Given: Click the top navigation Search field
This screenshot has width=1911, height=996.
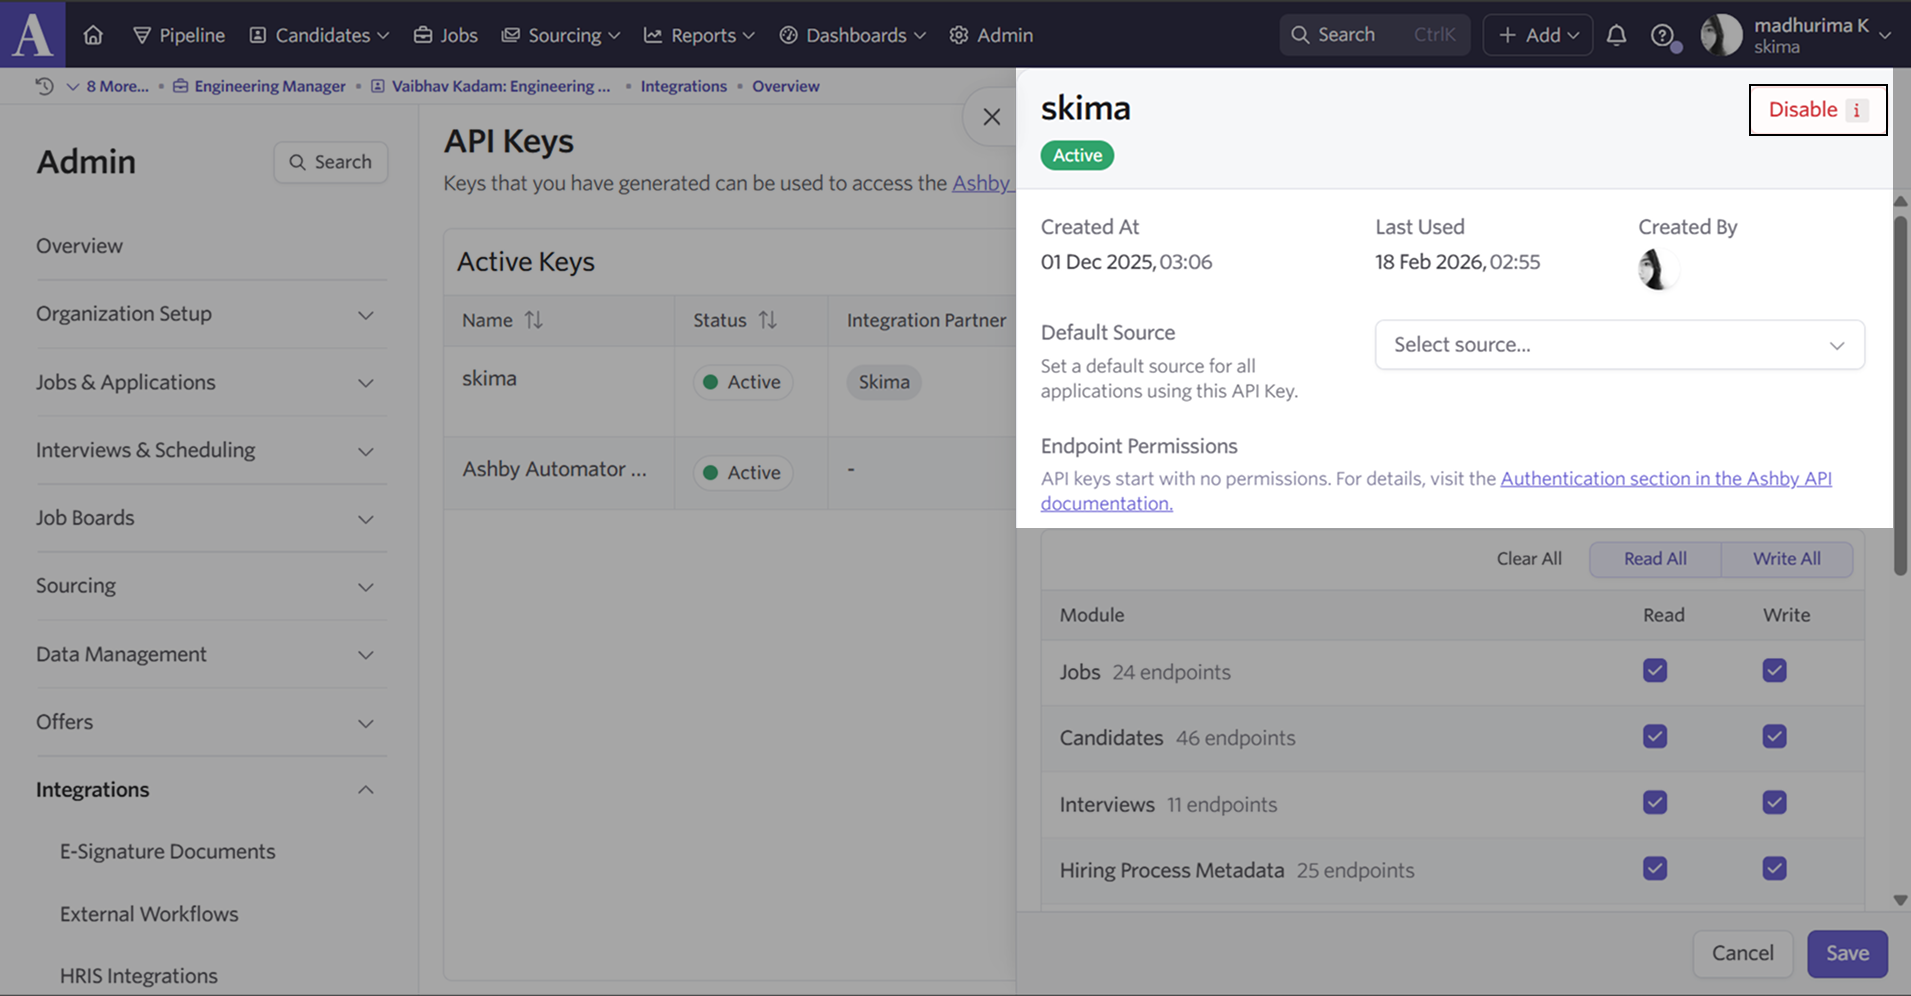Looking at the screenshot, I should point(1374,35).
